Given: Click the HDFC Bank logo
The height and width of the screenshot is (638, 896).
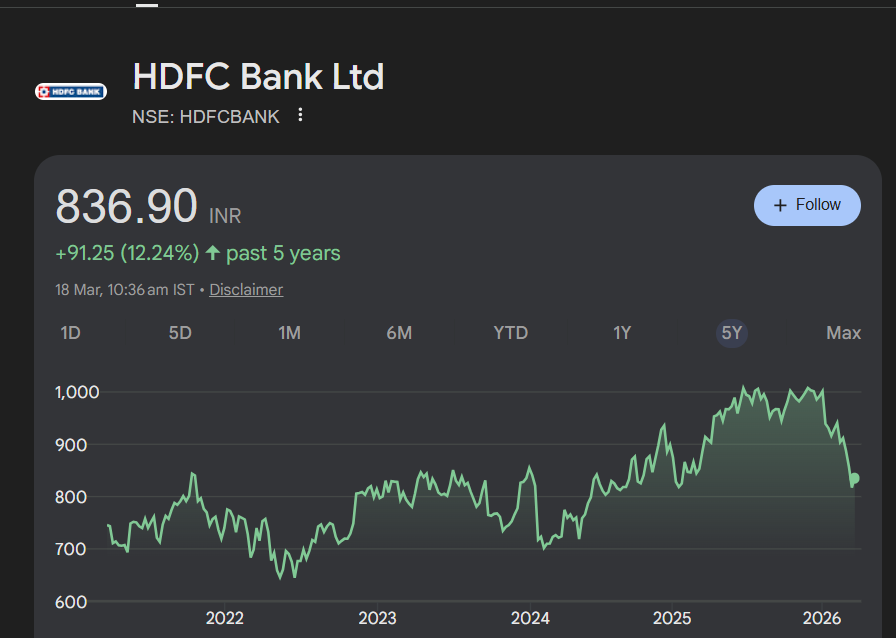Looking at the screenshot, I should click(x=71, y=91).
